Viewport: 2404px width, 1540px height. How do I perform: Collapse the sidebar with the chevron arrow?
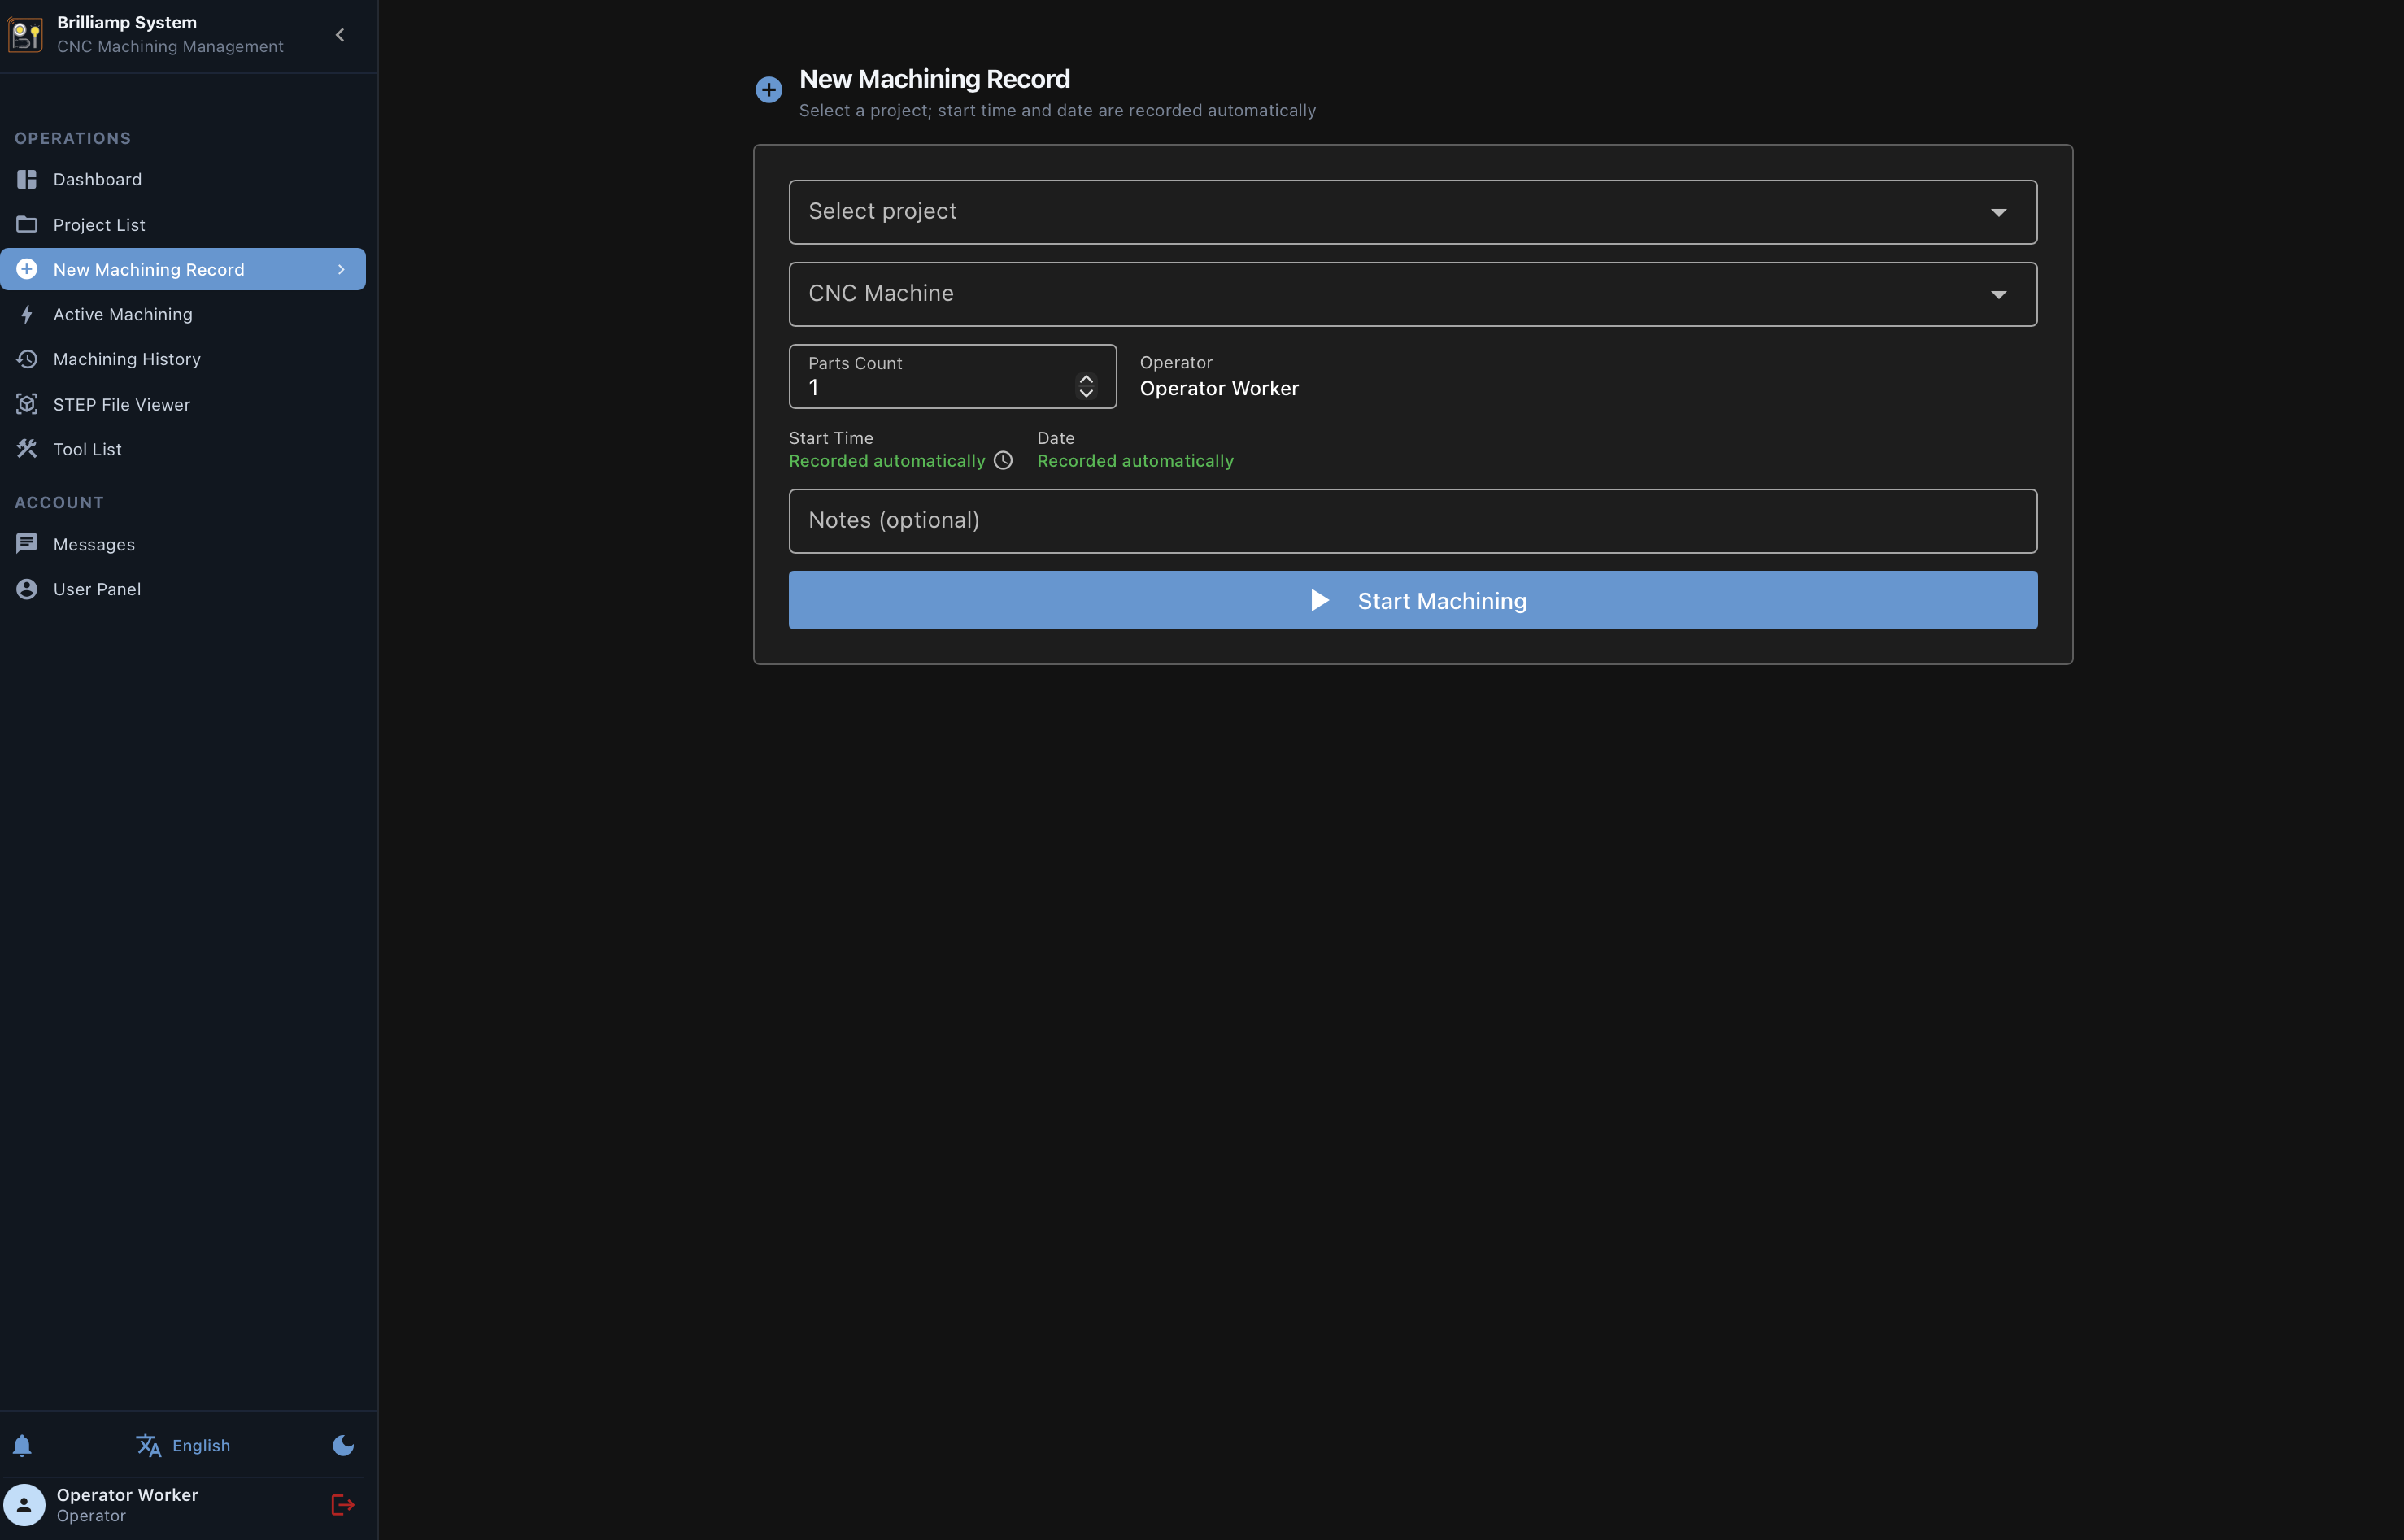(340, 35)
